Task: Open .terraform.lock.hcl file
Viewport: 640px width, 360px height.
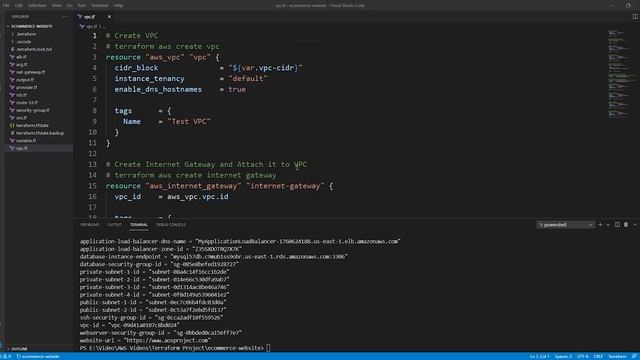Action: click(34, 49)
